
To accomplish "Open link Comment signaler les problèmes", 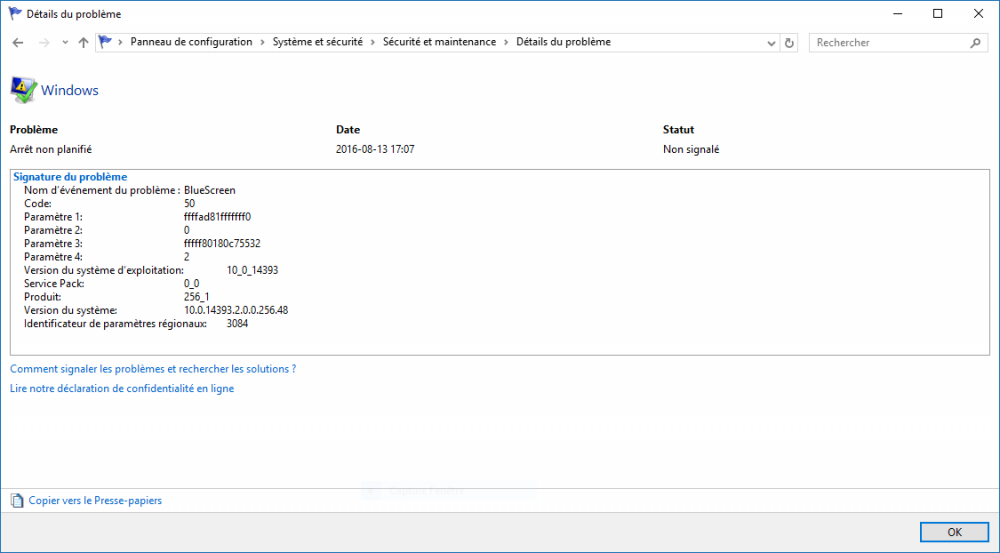I will 152,369.
